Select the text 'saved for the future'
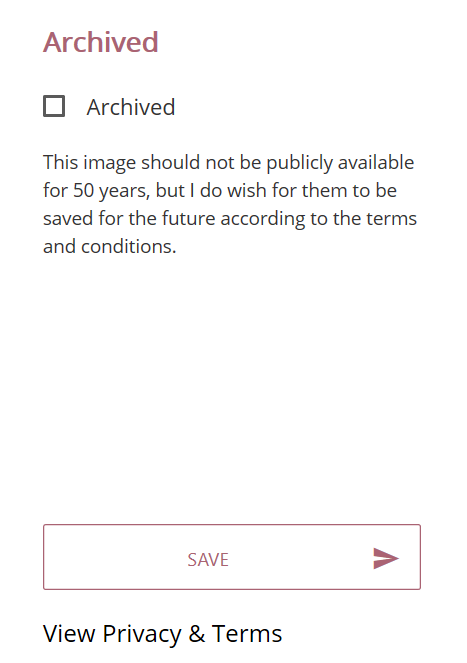Viewport: 467px width, 663px height. (129, 219)
